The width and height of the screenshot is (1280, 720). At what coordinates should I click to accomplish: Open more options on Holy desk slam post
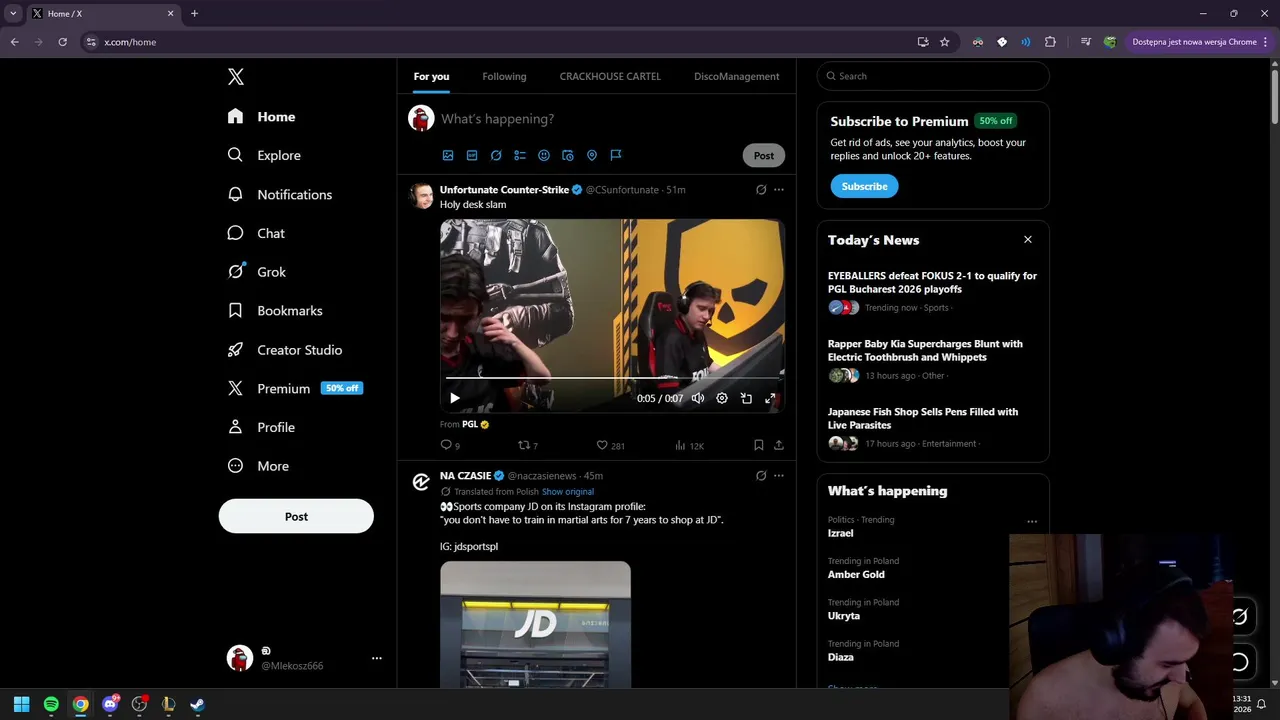(x=779, y=190)
